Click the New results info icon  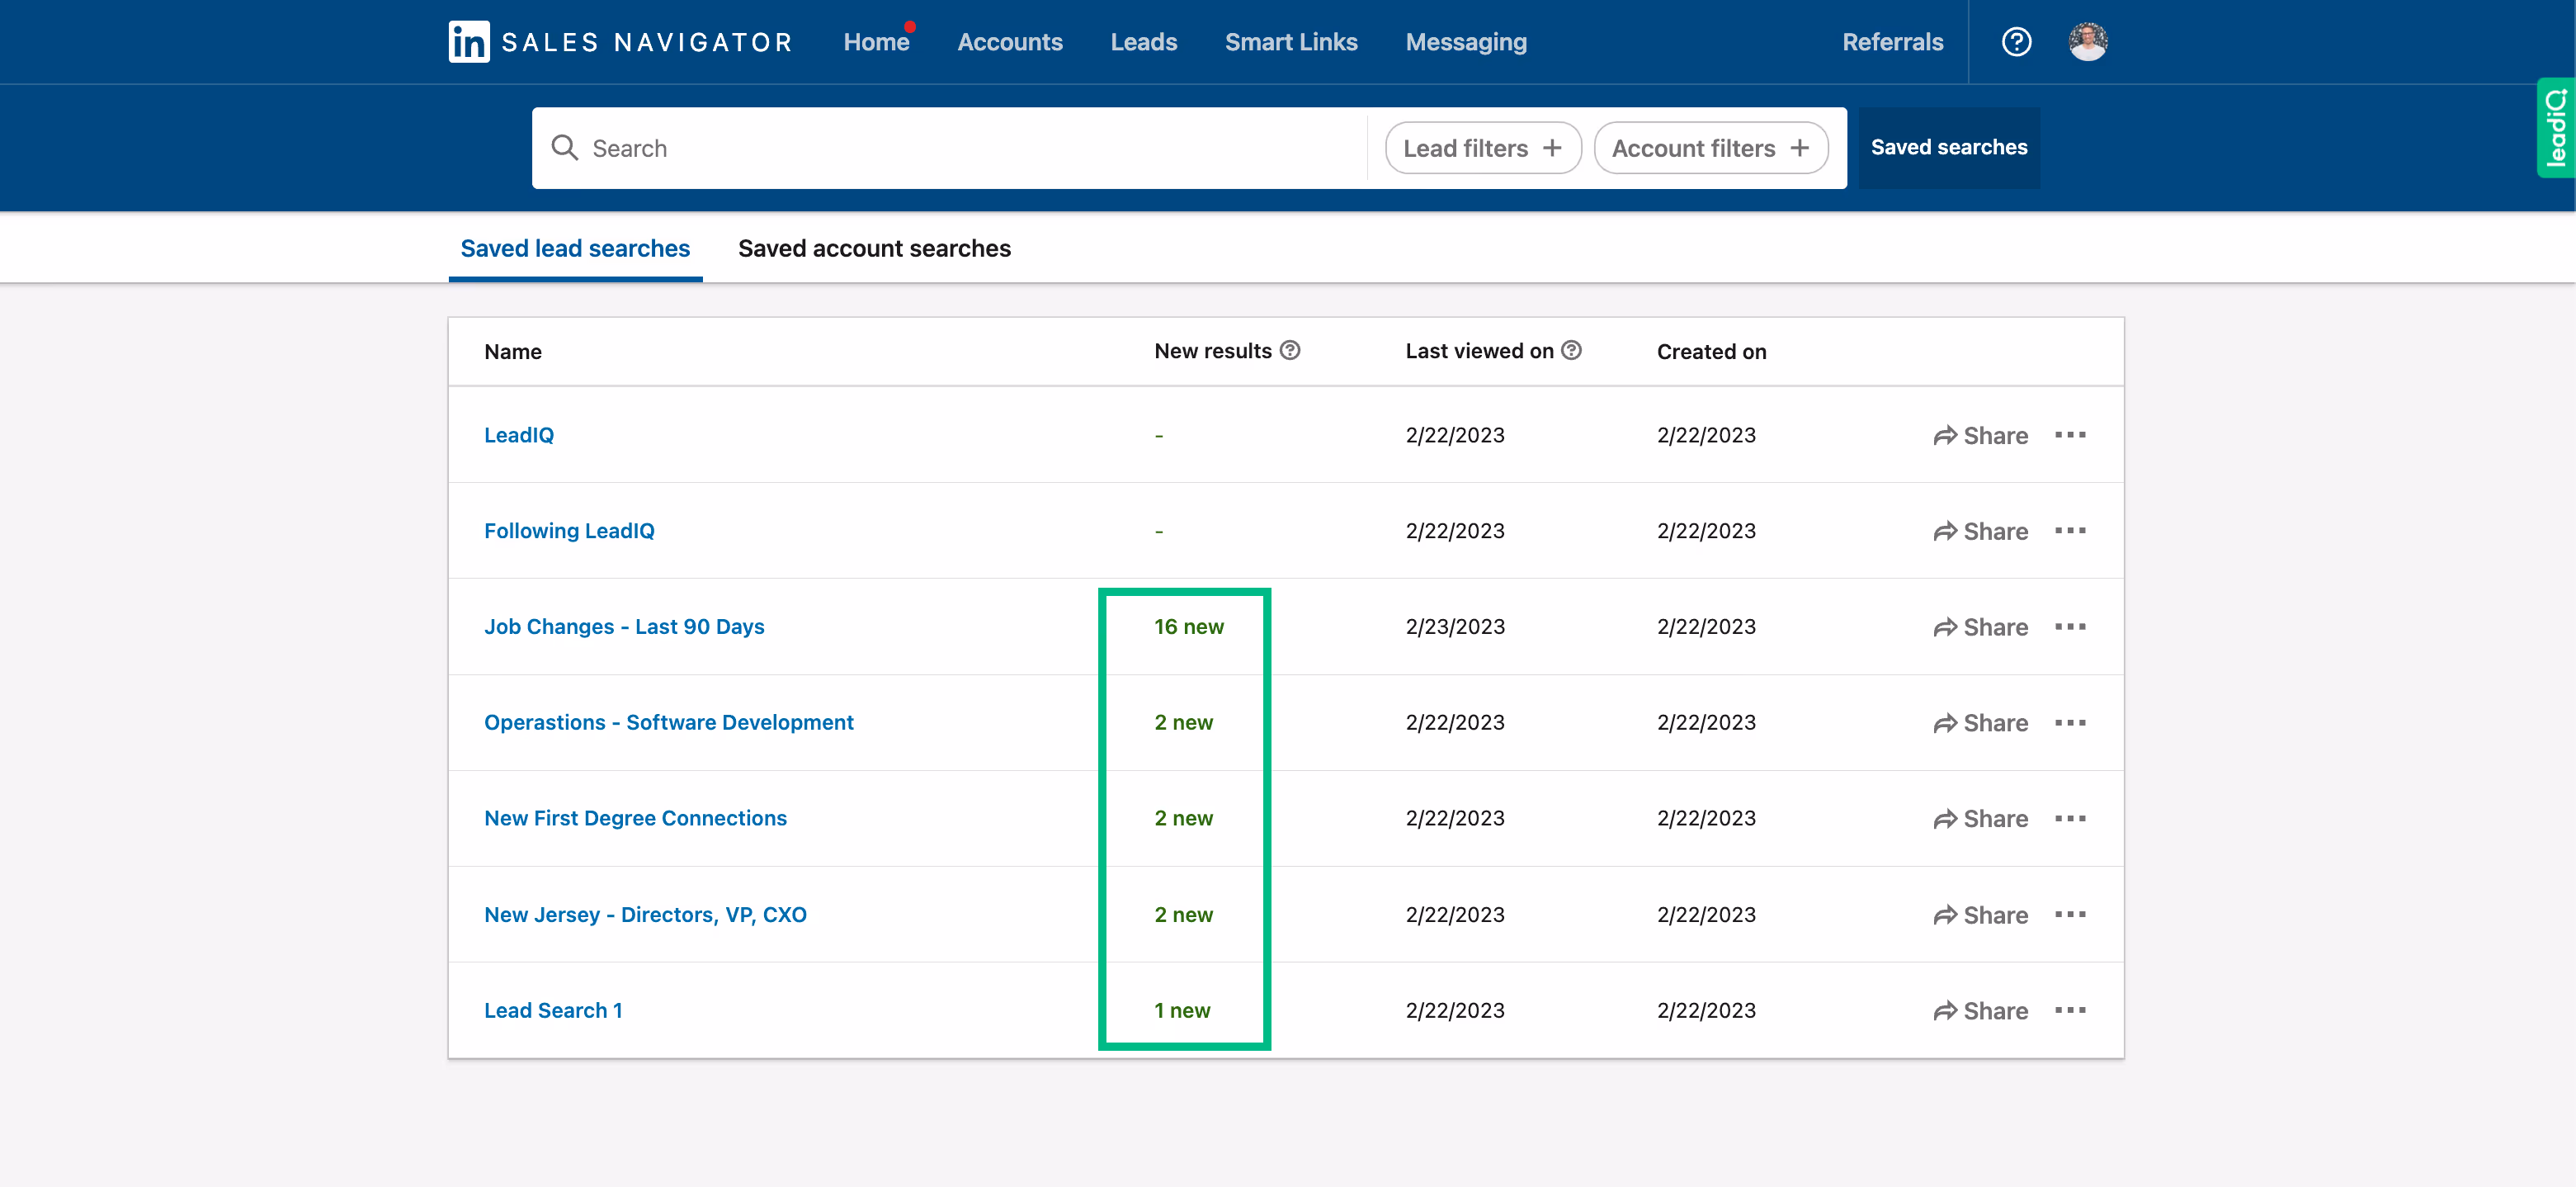click(1290, 350)
